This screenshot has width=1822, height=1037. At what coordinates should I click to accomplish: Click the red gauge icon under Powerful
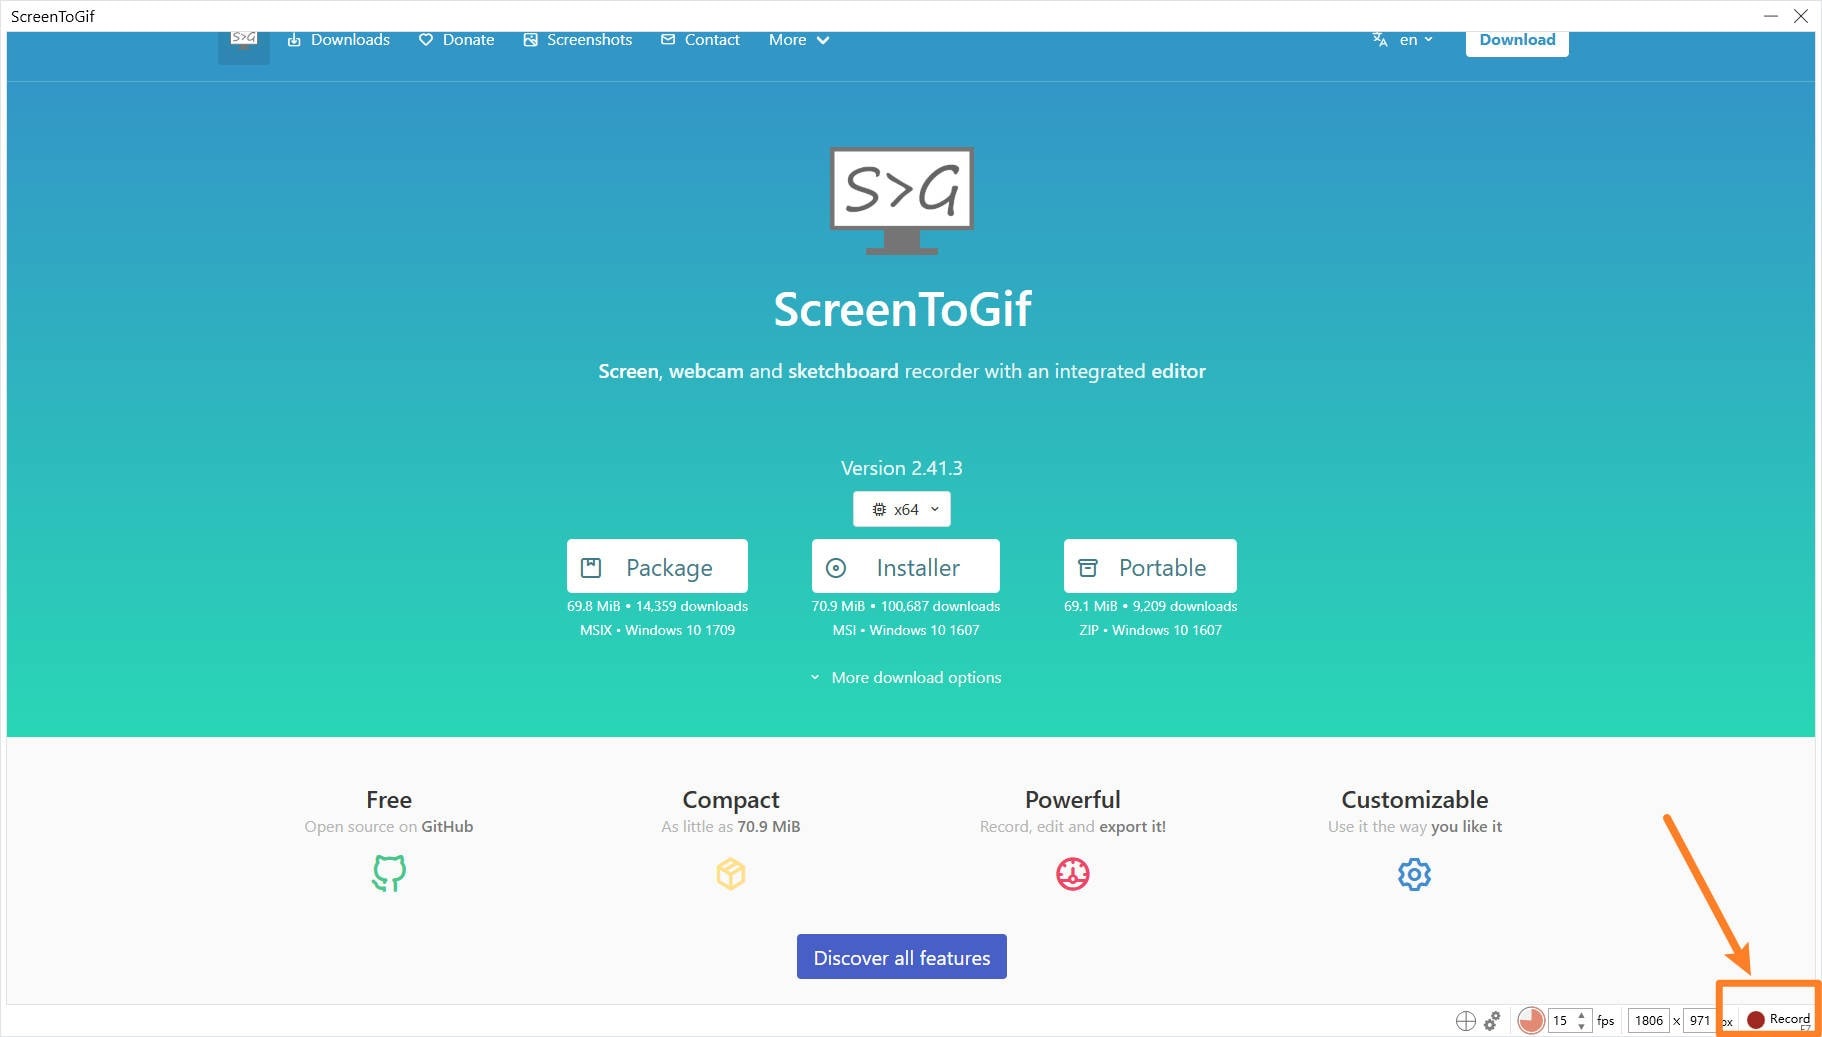[1073, 874]
